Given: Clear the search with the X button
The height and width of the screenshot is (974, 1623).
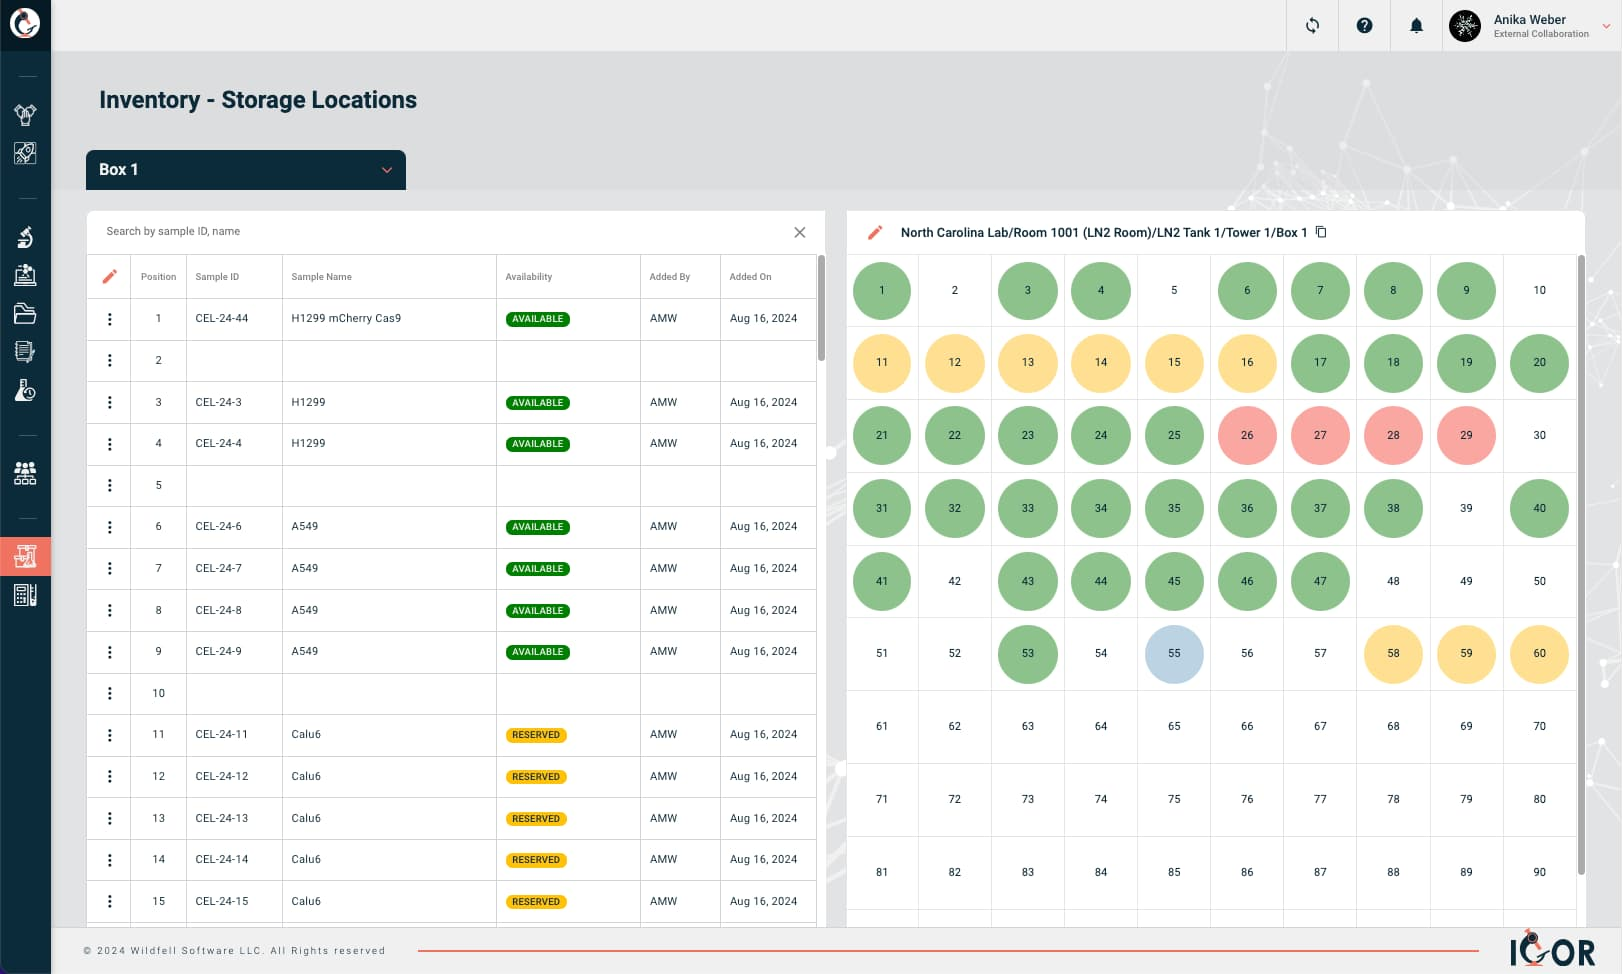Looking at the screenshot, I should click(800, 232).
